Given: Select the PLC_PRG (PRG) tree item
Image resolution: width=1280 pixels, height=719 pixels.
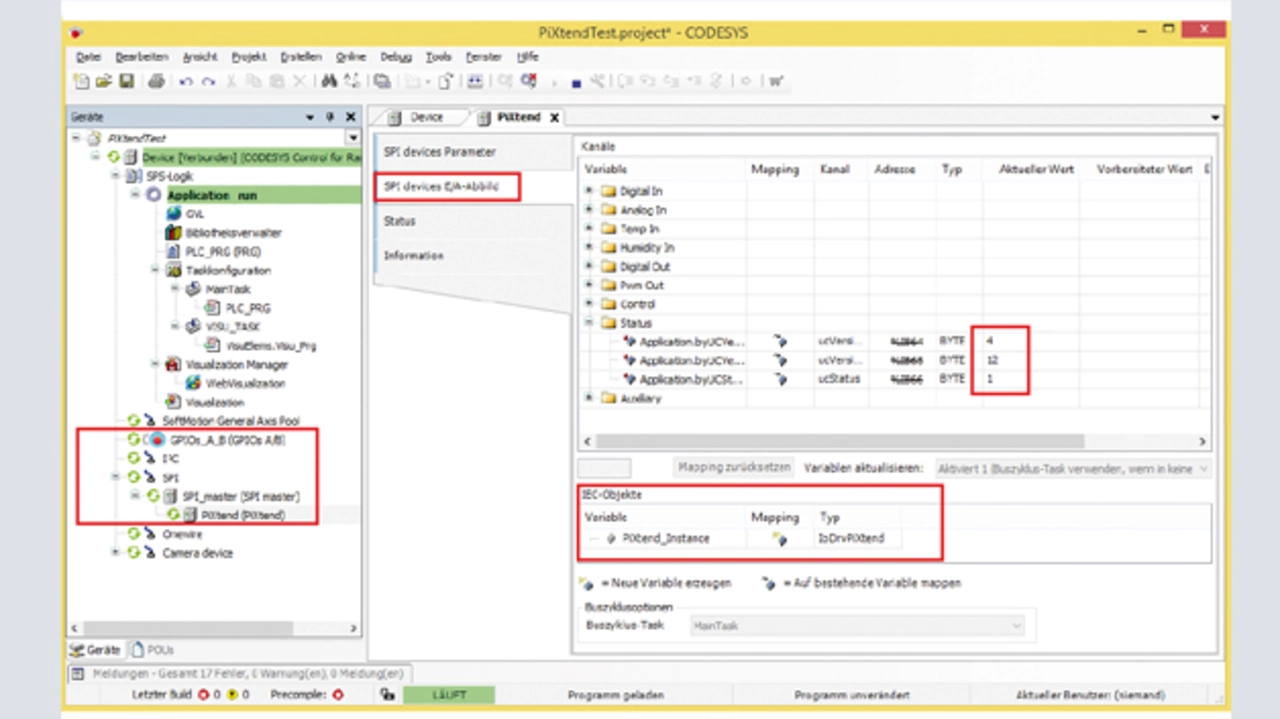Looking at the screenshot, I should coord(223,252).
